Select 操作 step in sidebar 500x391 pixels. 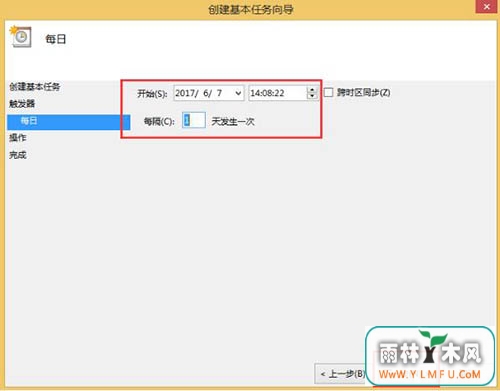[18, 138]
